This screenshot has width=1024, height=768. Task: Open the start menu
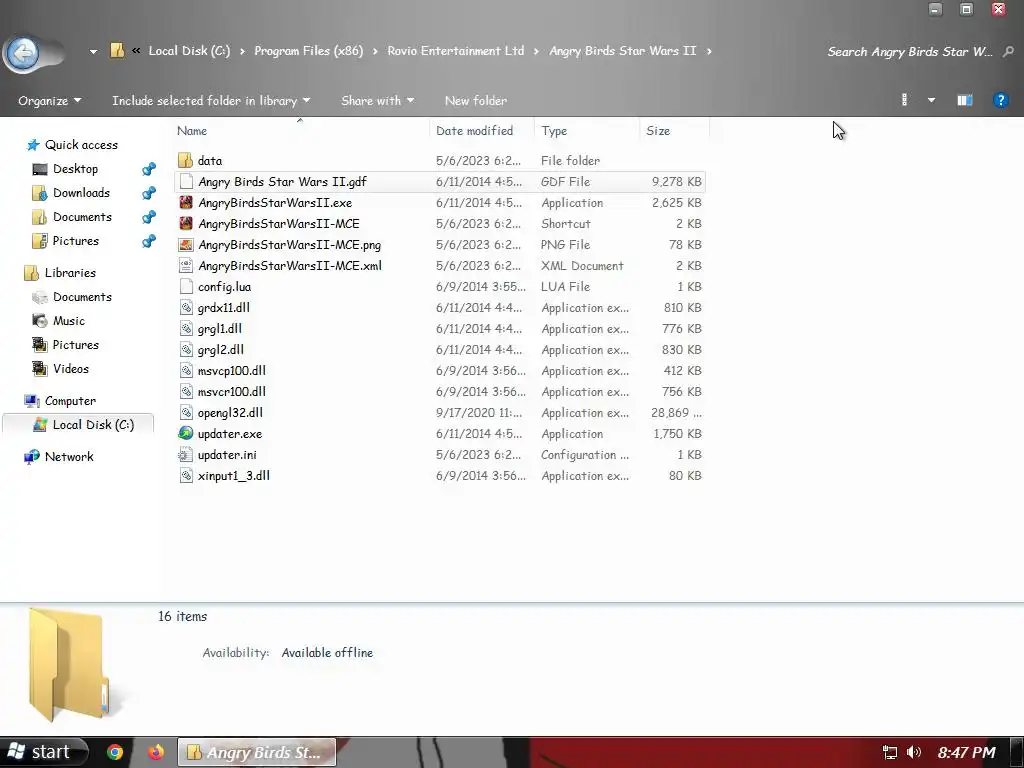42,752
